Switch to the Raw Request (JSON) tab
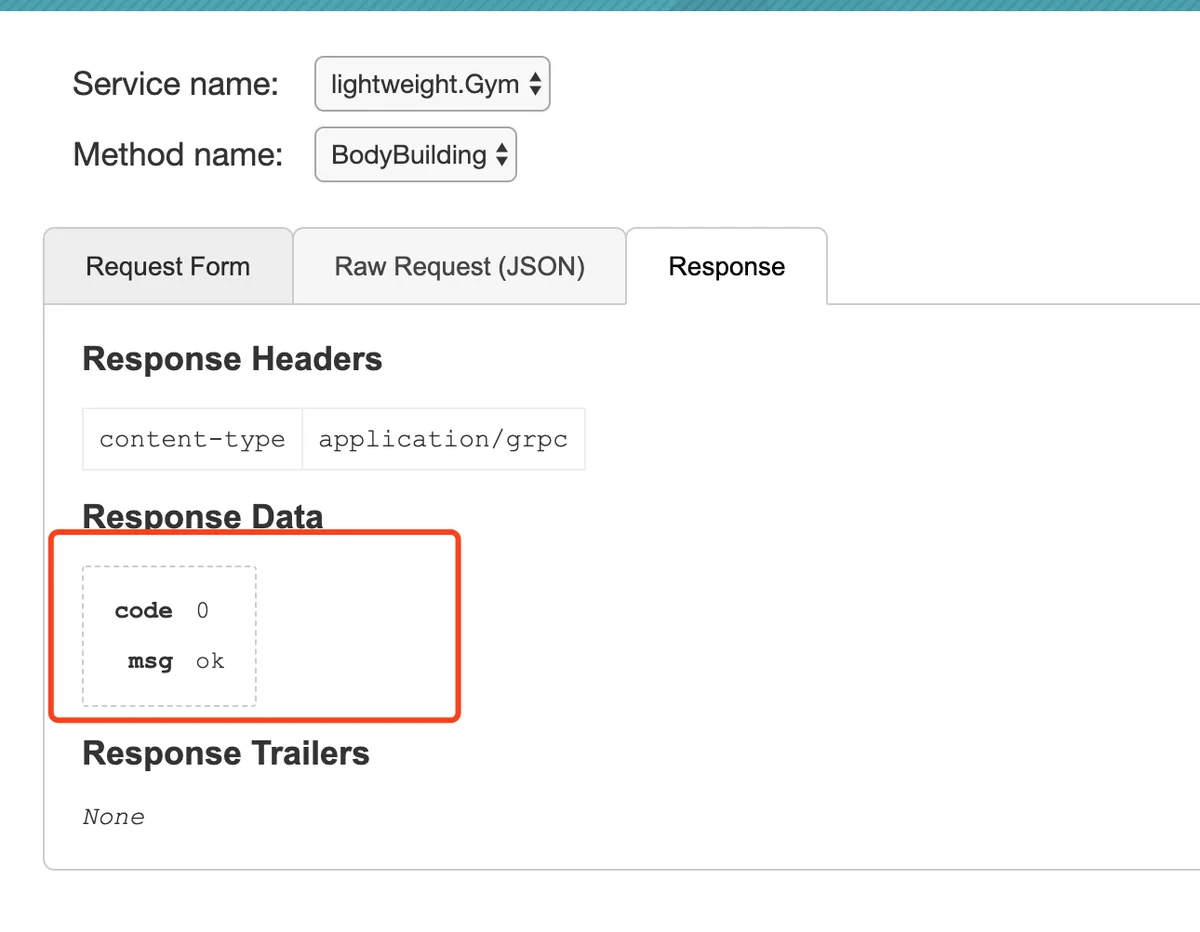 (x=460, y=267)
